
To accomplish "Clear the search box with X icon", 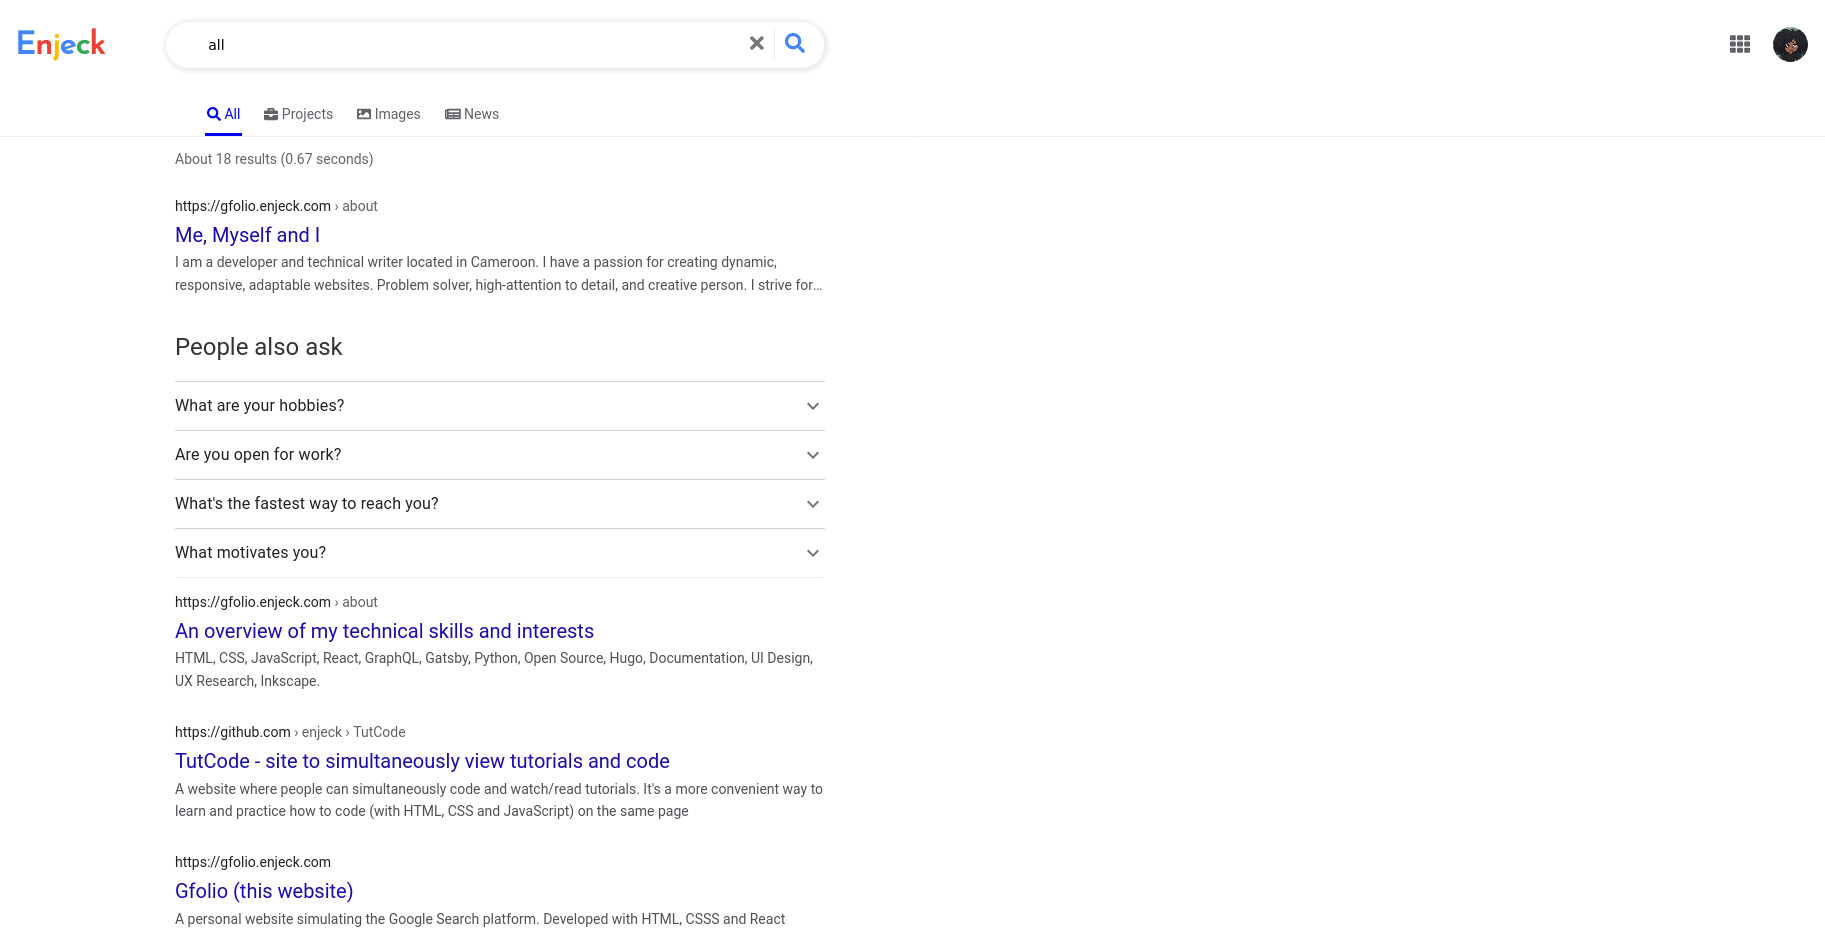I will pyautogui.click(x=756, y=44).
